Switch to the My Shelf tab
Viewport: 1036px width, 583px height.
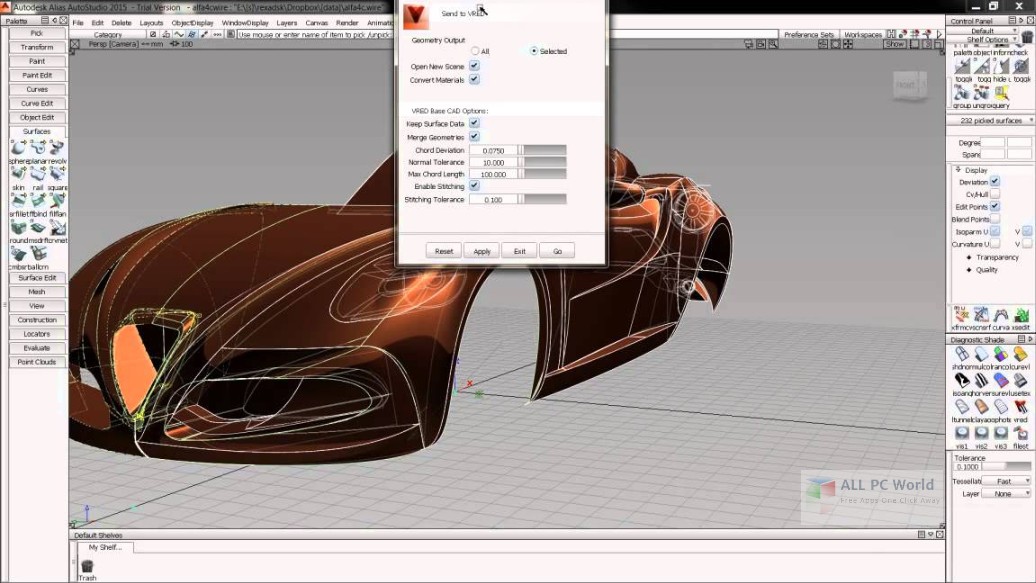click(x=105, y=547)
